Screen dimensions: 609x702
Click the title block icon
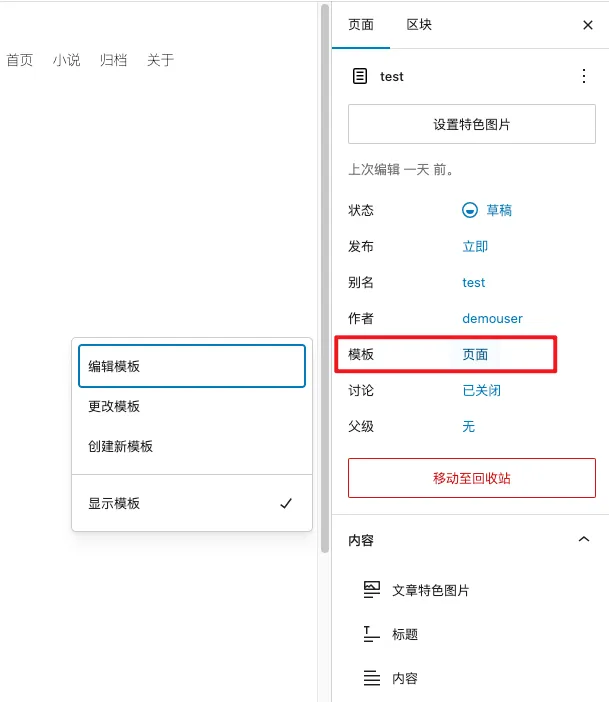[x=372, y=634]
